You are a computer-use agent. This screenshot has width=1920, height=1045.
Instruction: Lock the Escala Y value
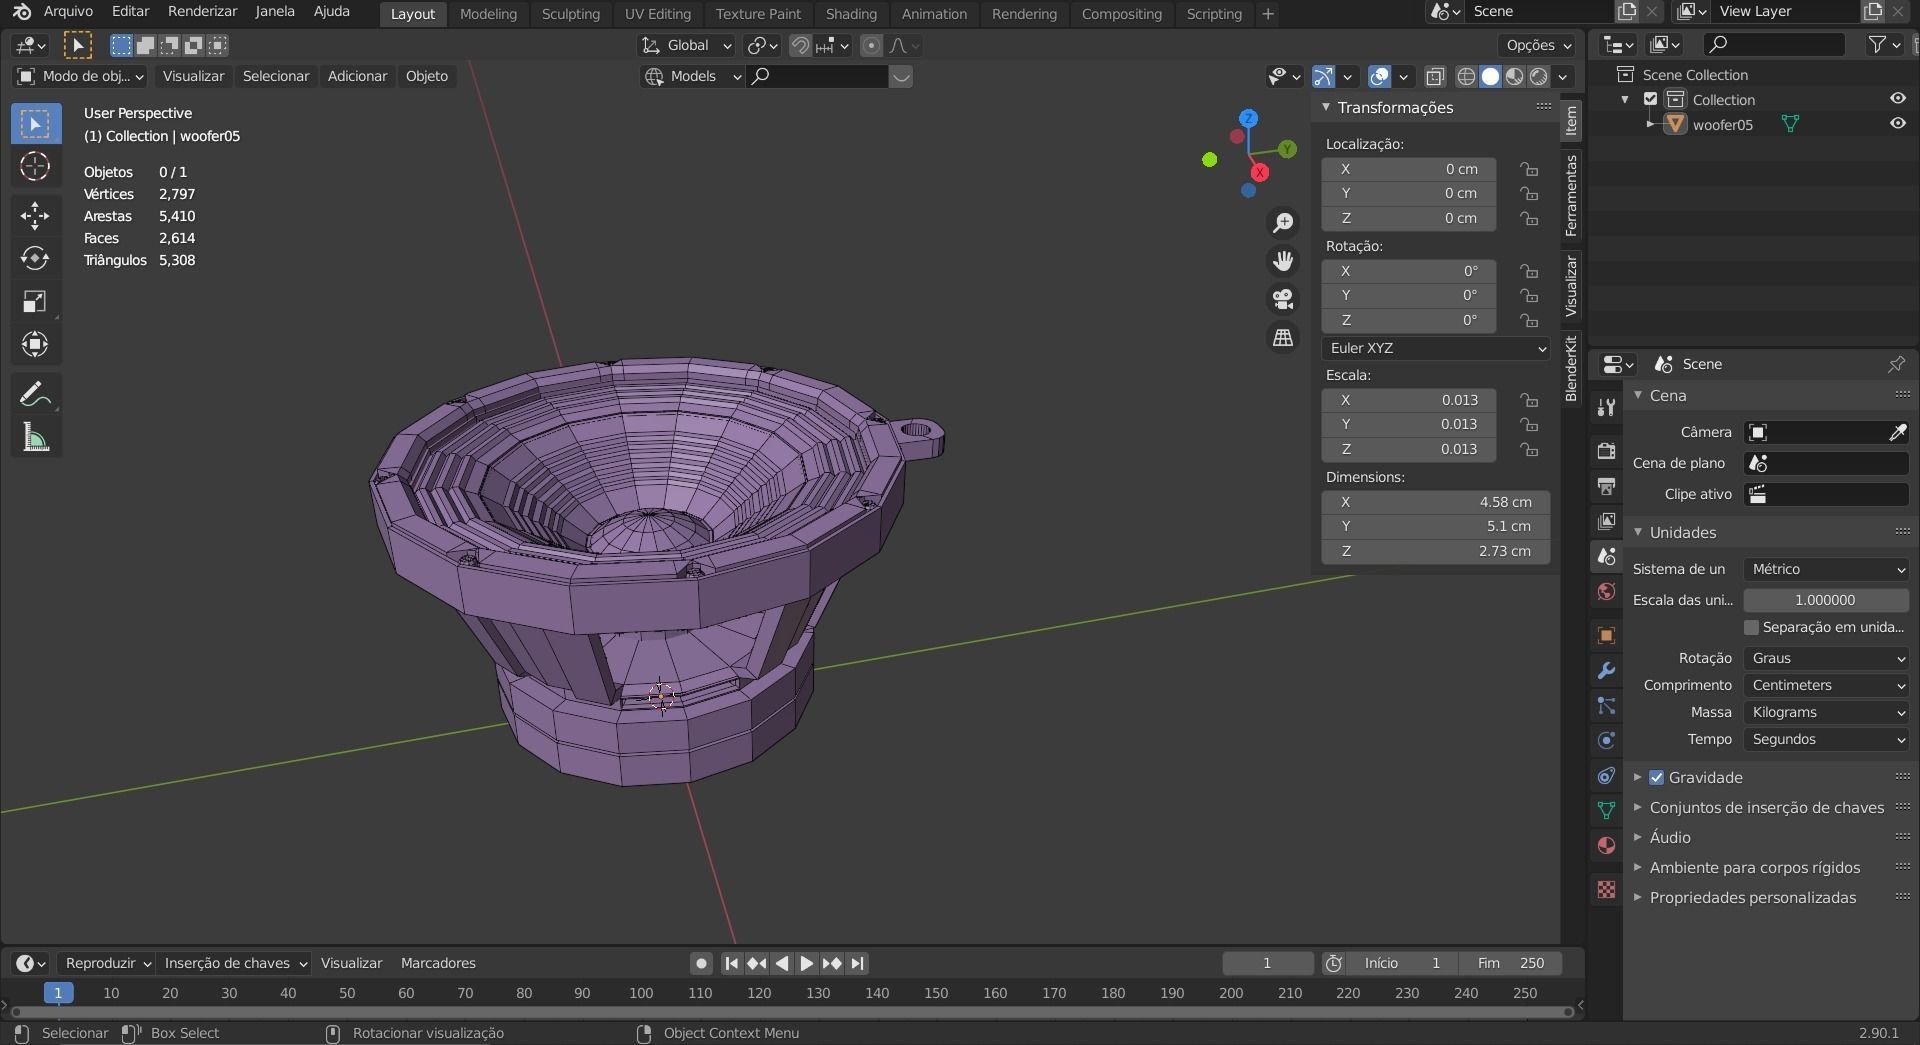point(1529,424)
